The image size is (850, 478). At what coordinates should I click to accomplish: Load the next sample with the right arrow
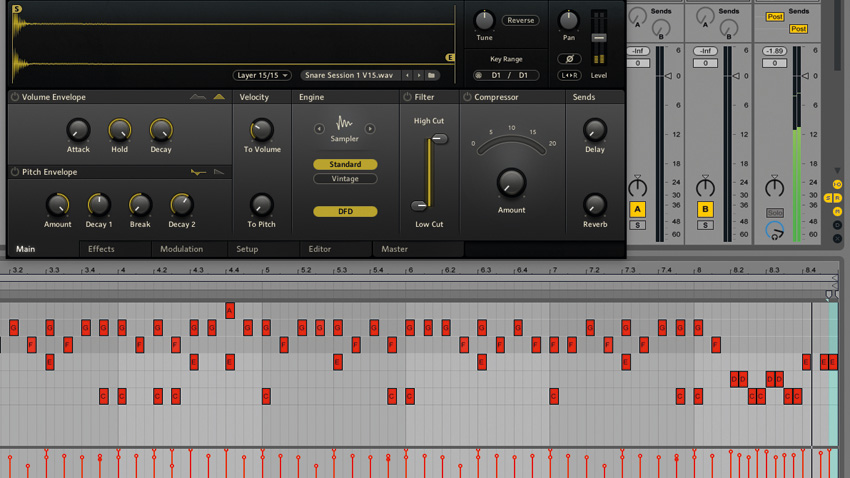[x=419, y=75]
